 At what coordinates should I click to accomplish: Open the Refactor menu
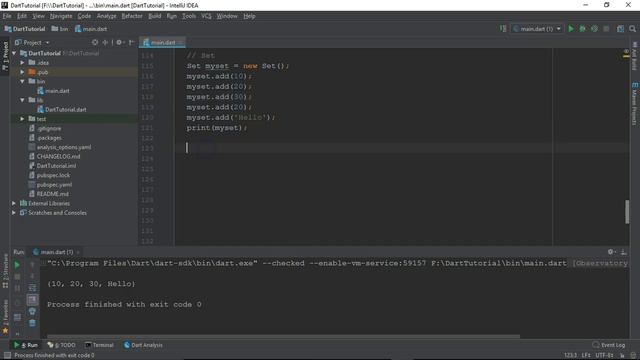coord(132,16)
